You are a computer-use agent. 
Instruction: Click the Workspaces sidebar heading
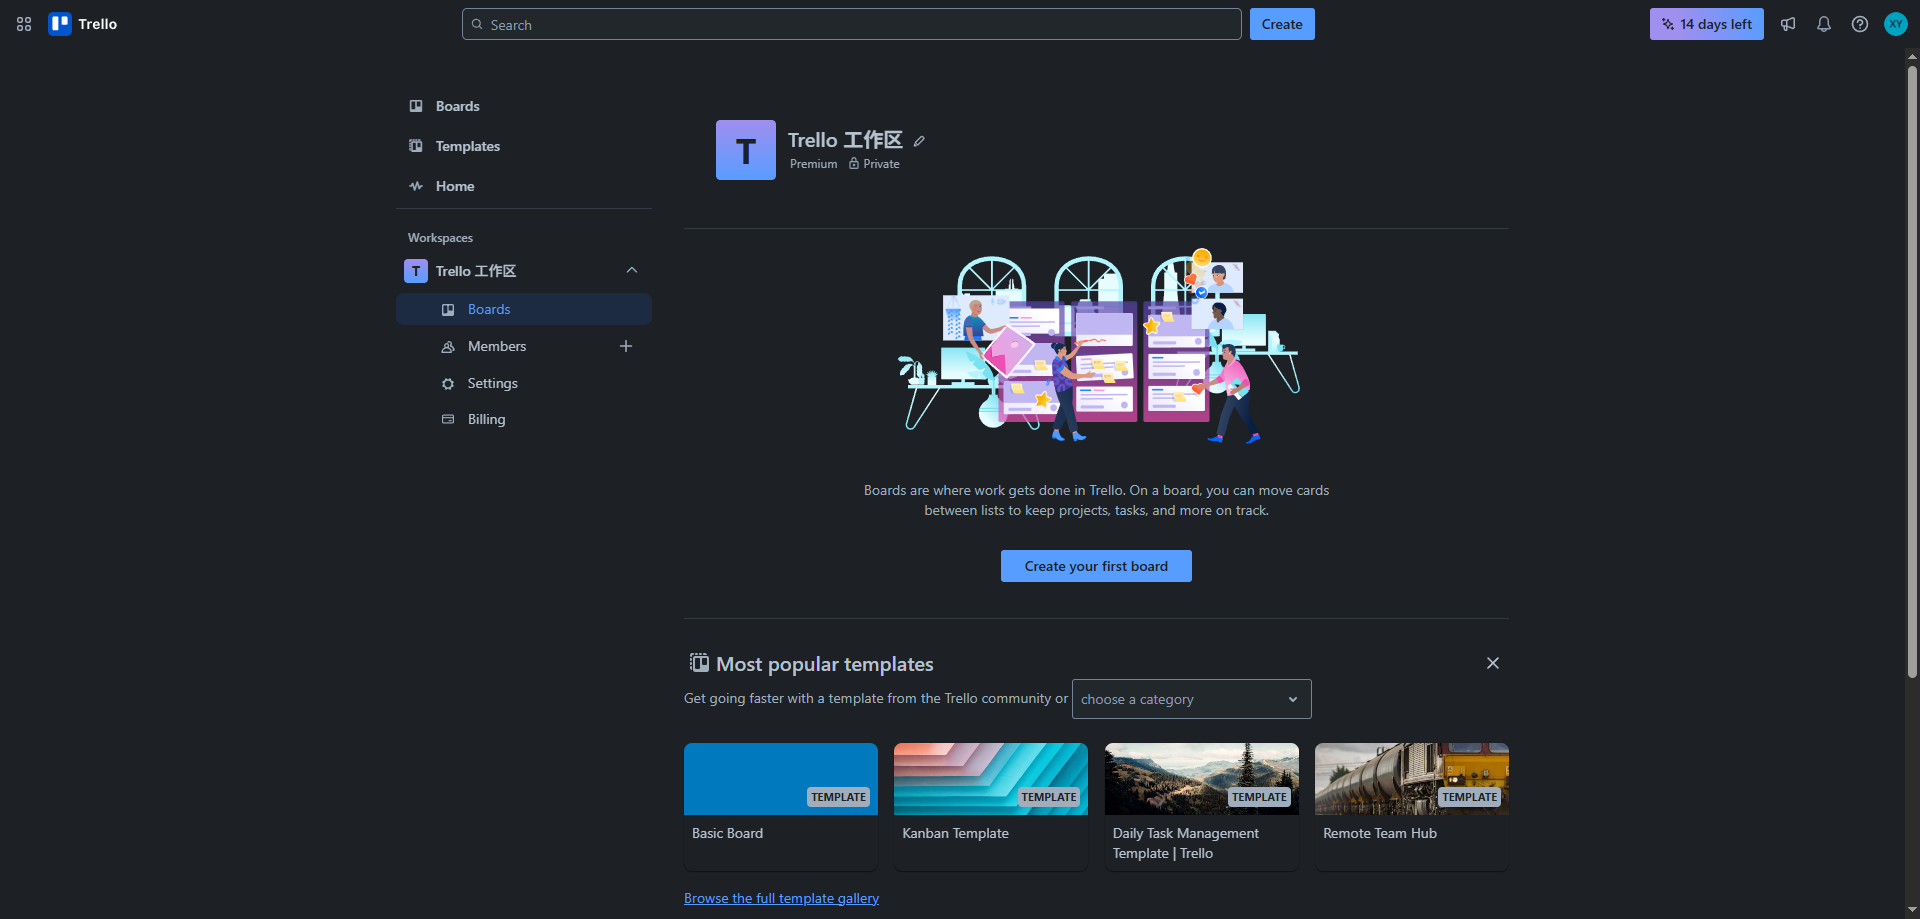click(x=440, y=238)
